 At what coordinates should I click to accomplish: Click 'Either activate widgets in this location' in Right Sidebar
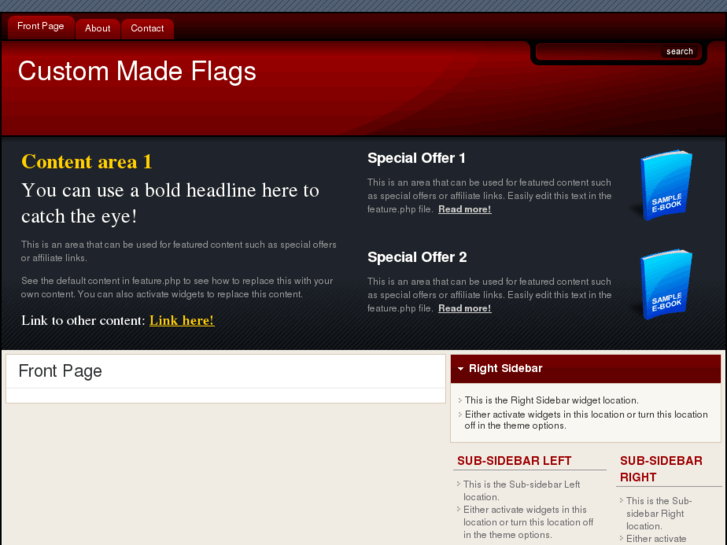tap(586, 420)
